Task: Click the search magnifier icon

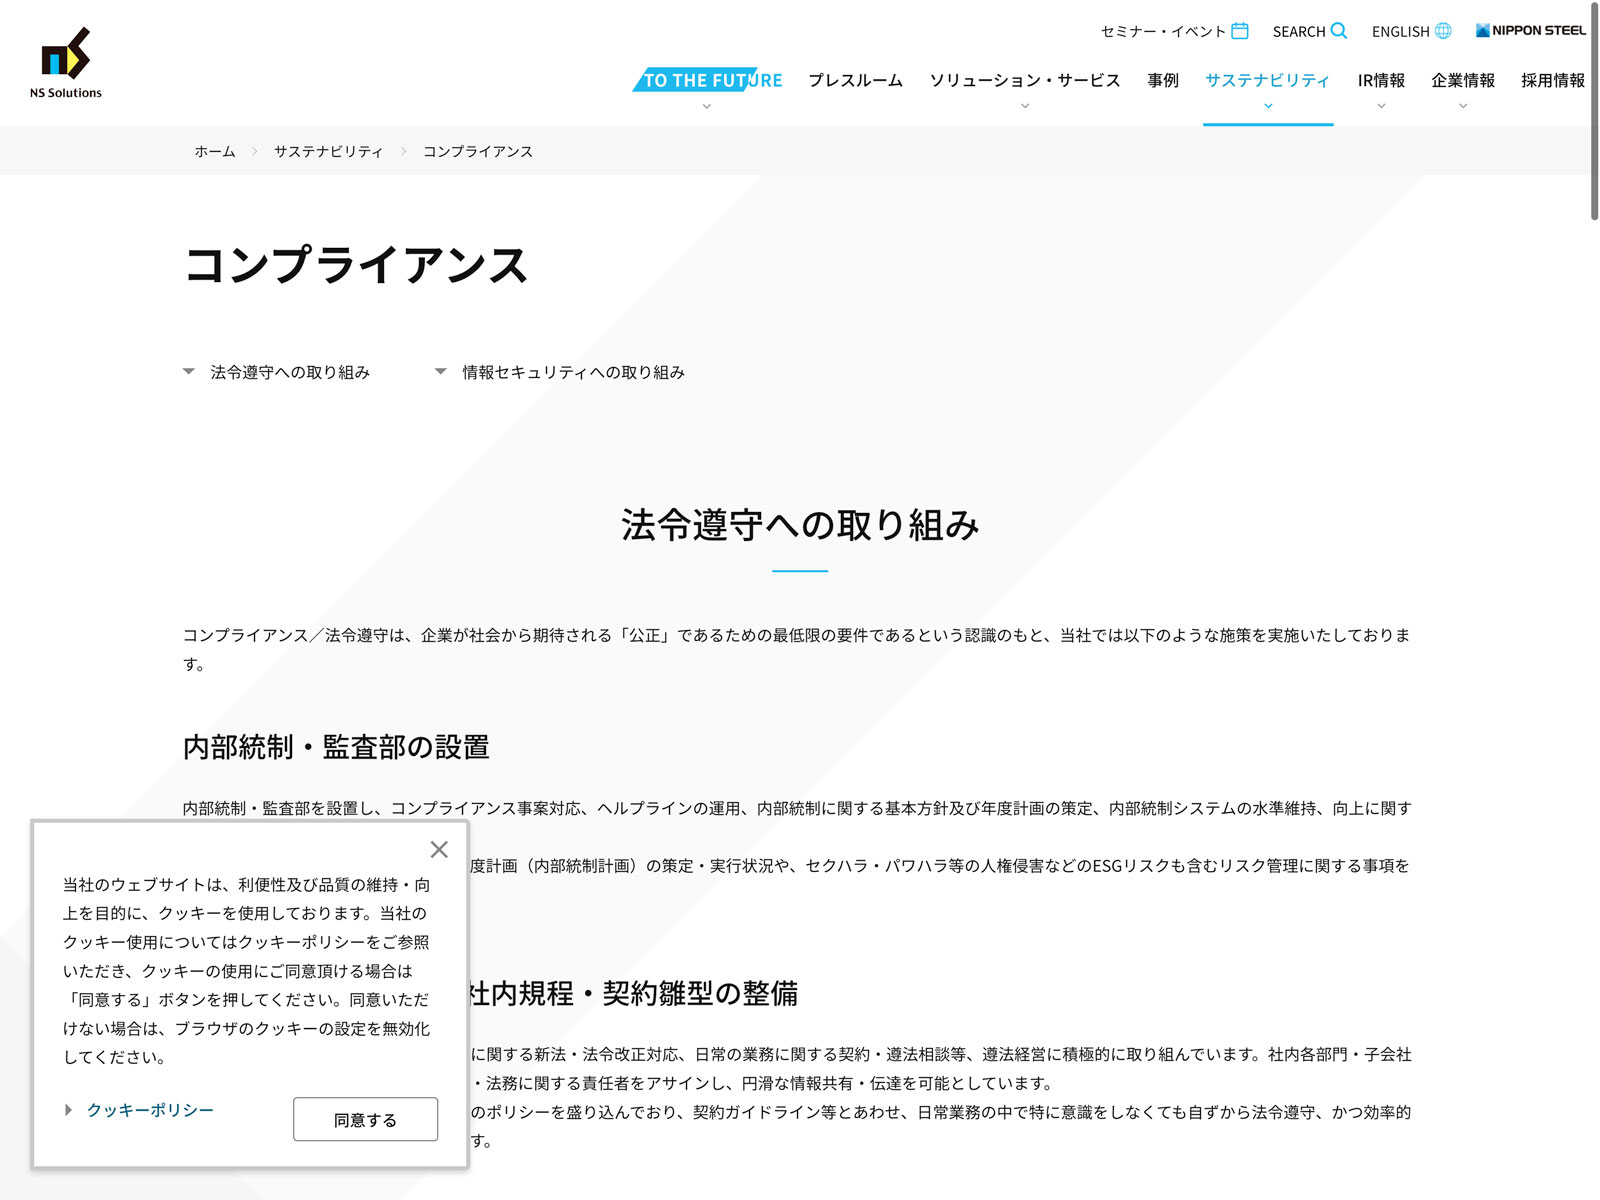Action: tap(1339, 31)
